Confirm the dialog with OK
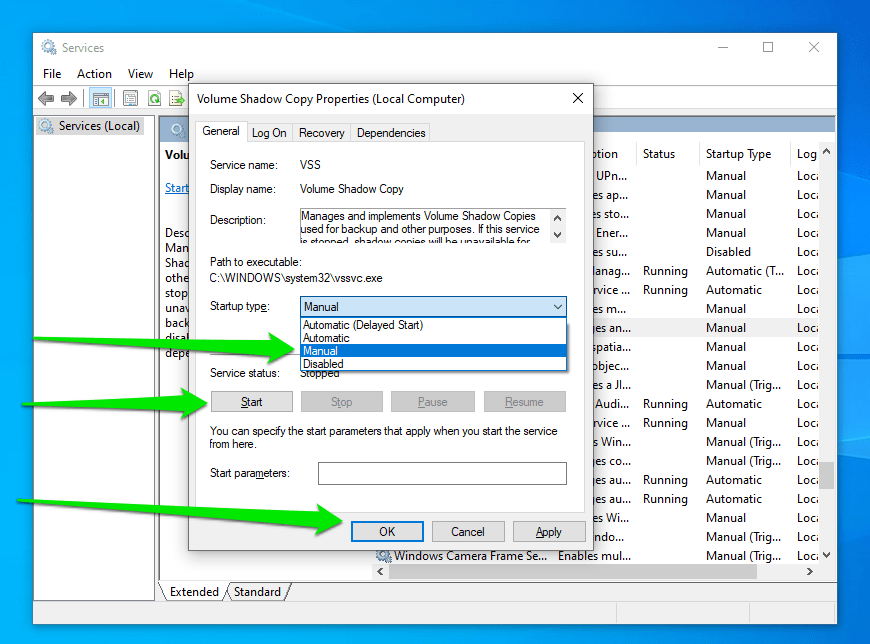Image resolution: width=870 pixels, height=644 pixels. [387, 532]
